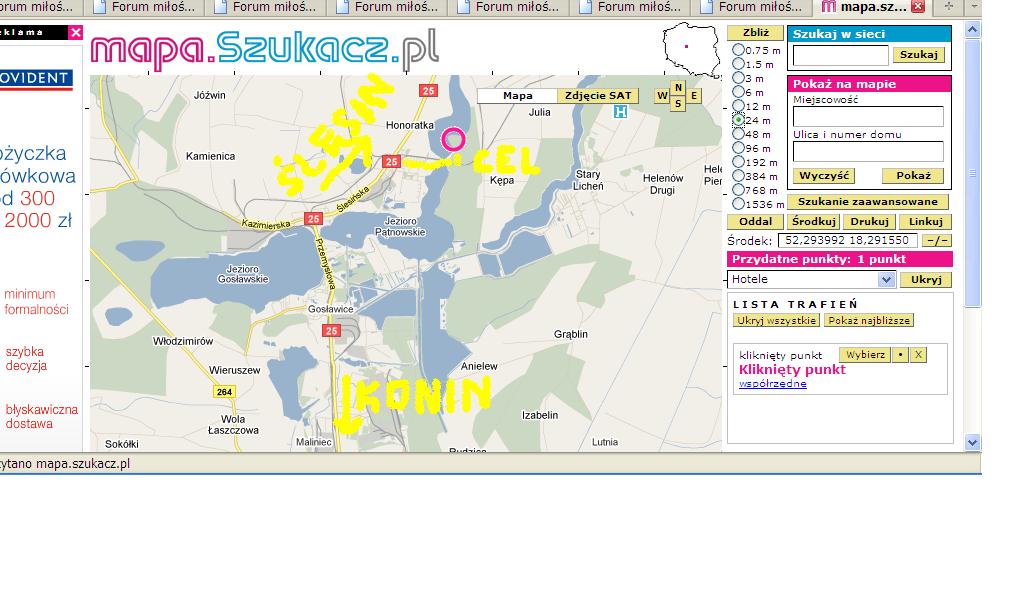Open the Hotele category dropdown
This screenshot has width=1024, height=600.
click(885, 280)
